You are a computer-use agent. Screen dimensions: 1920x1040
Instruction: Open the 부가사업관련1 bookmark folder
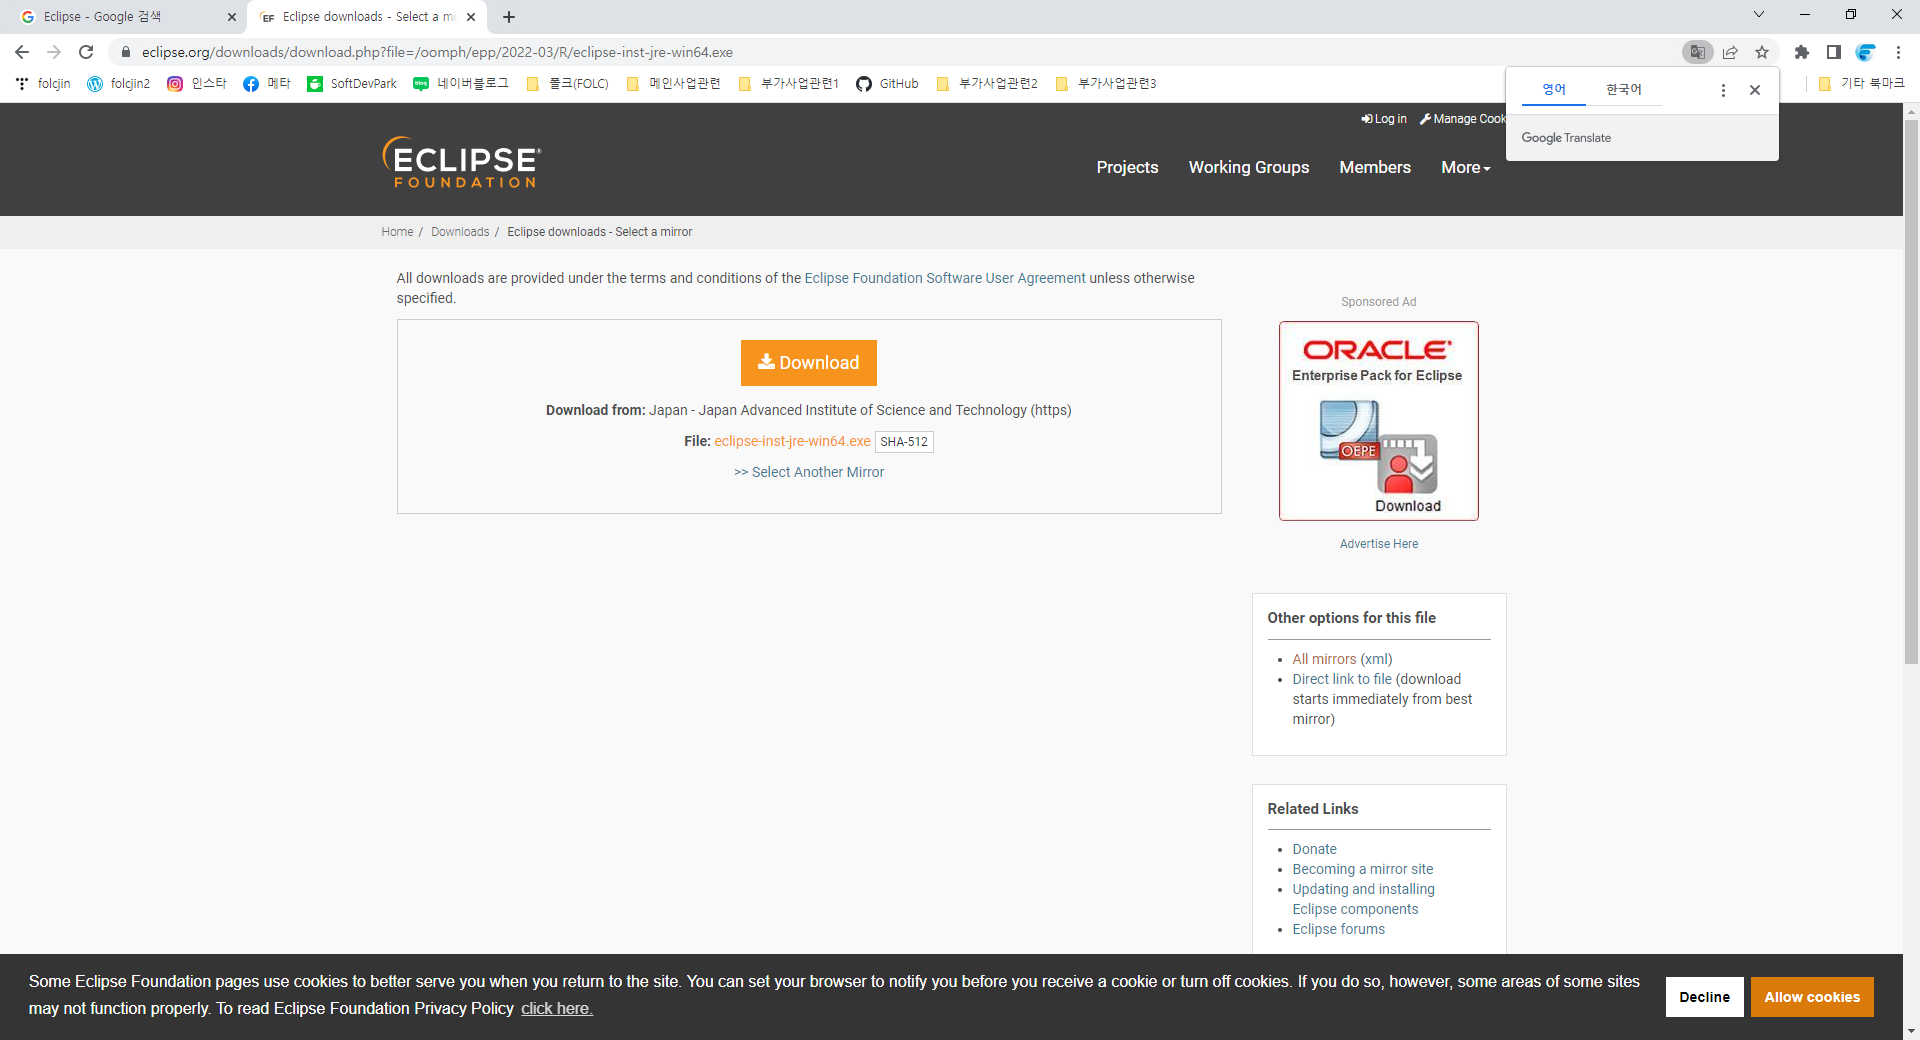pyautogui.click(x=788, y=84)
